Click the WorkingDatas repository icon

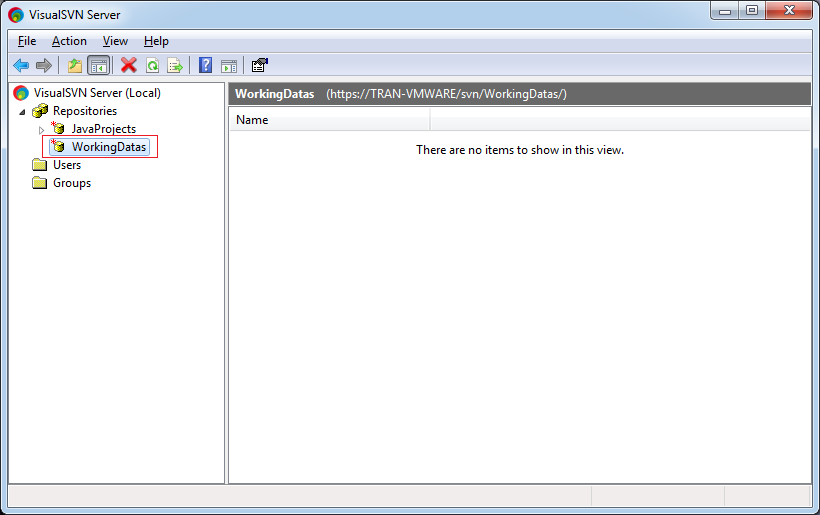click(x=58, y=146)
